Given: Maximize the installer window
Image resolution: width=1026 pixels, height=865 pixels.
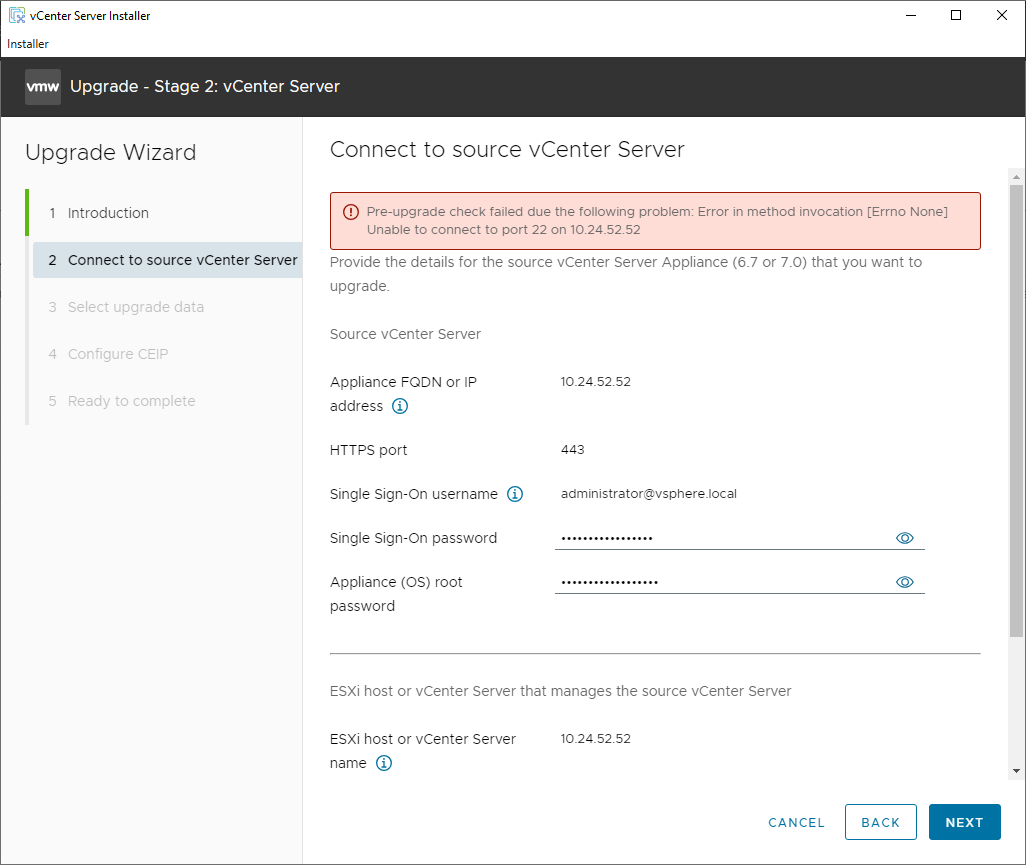Looking at the screenshot, I should (x=956, y=15).
